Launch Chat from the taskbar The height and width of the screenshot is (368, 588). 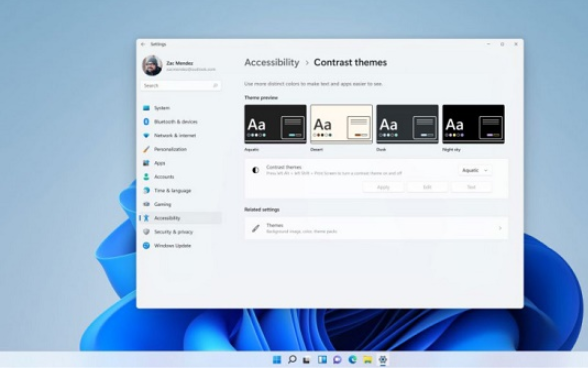(x=337, y=360)
